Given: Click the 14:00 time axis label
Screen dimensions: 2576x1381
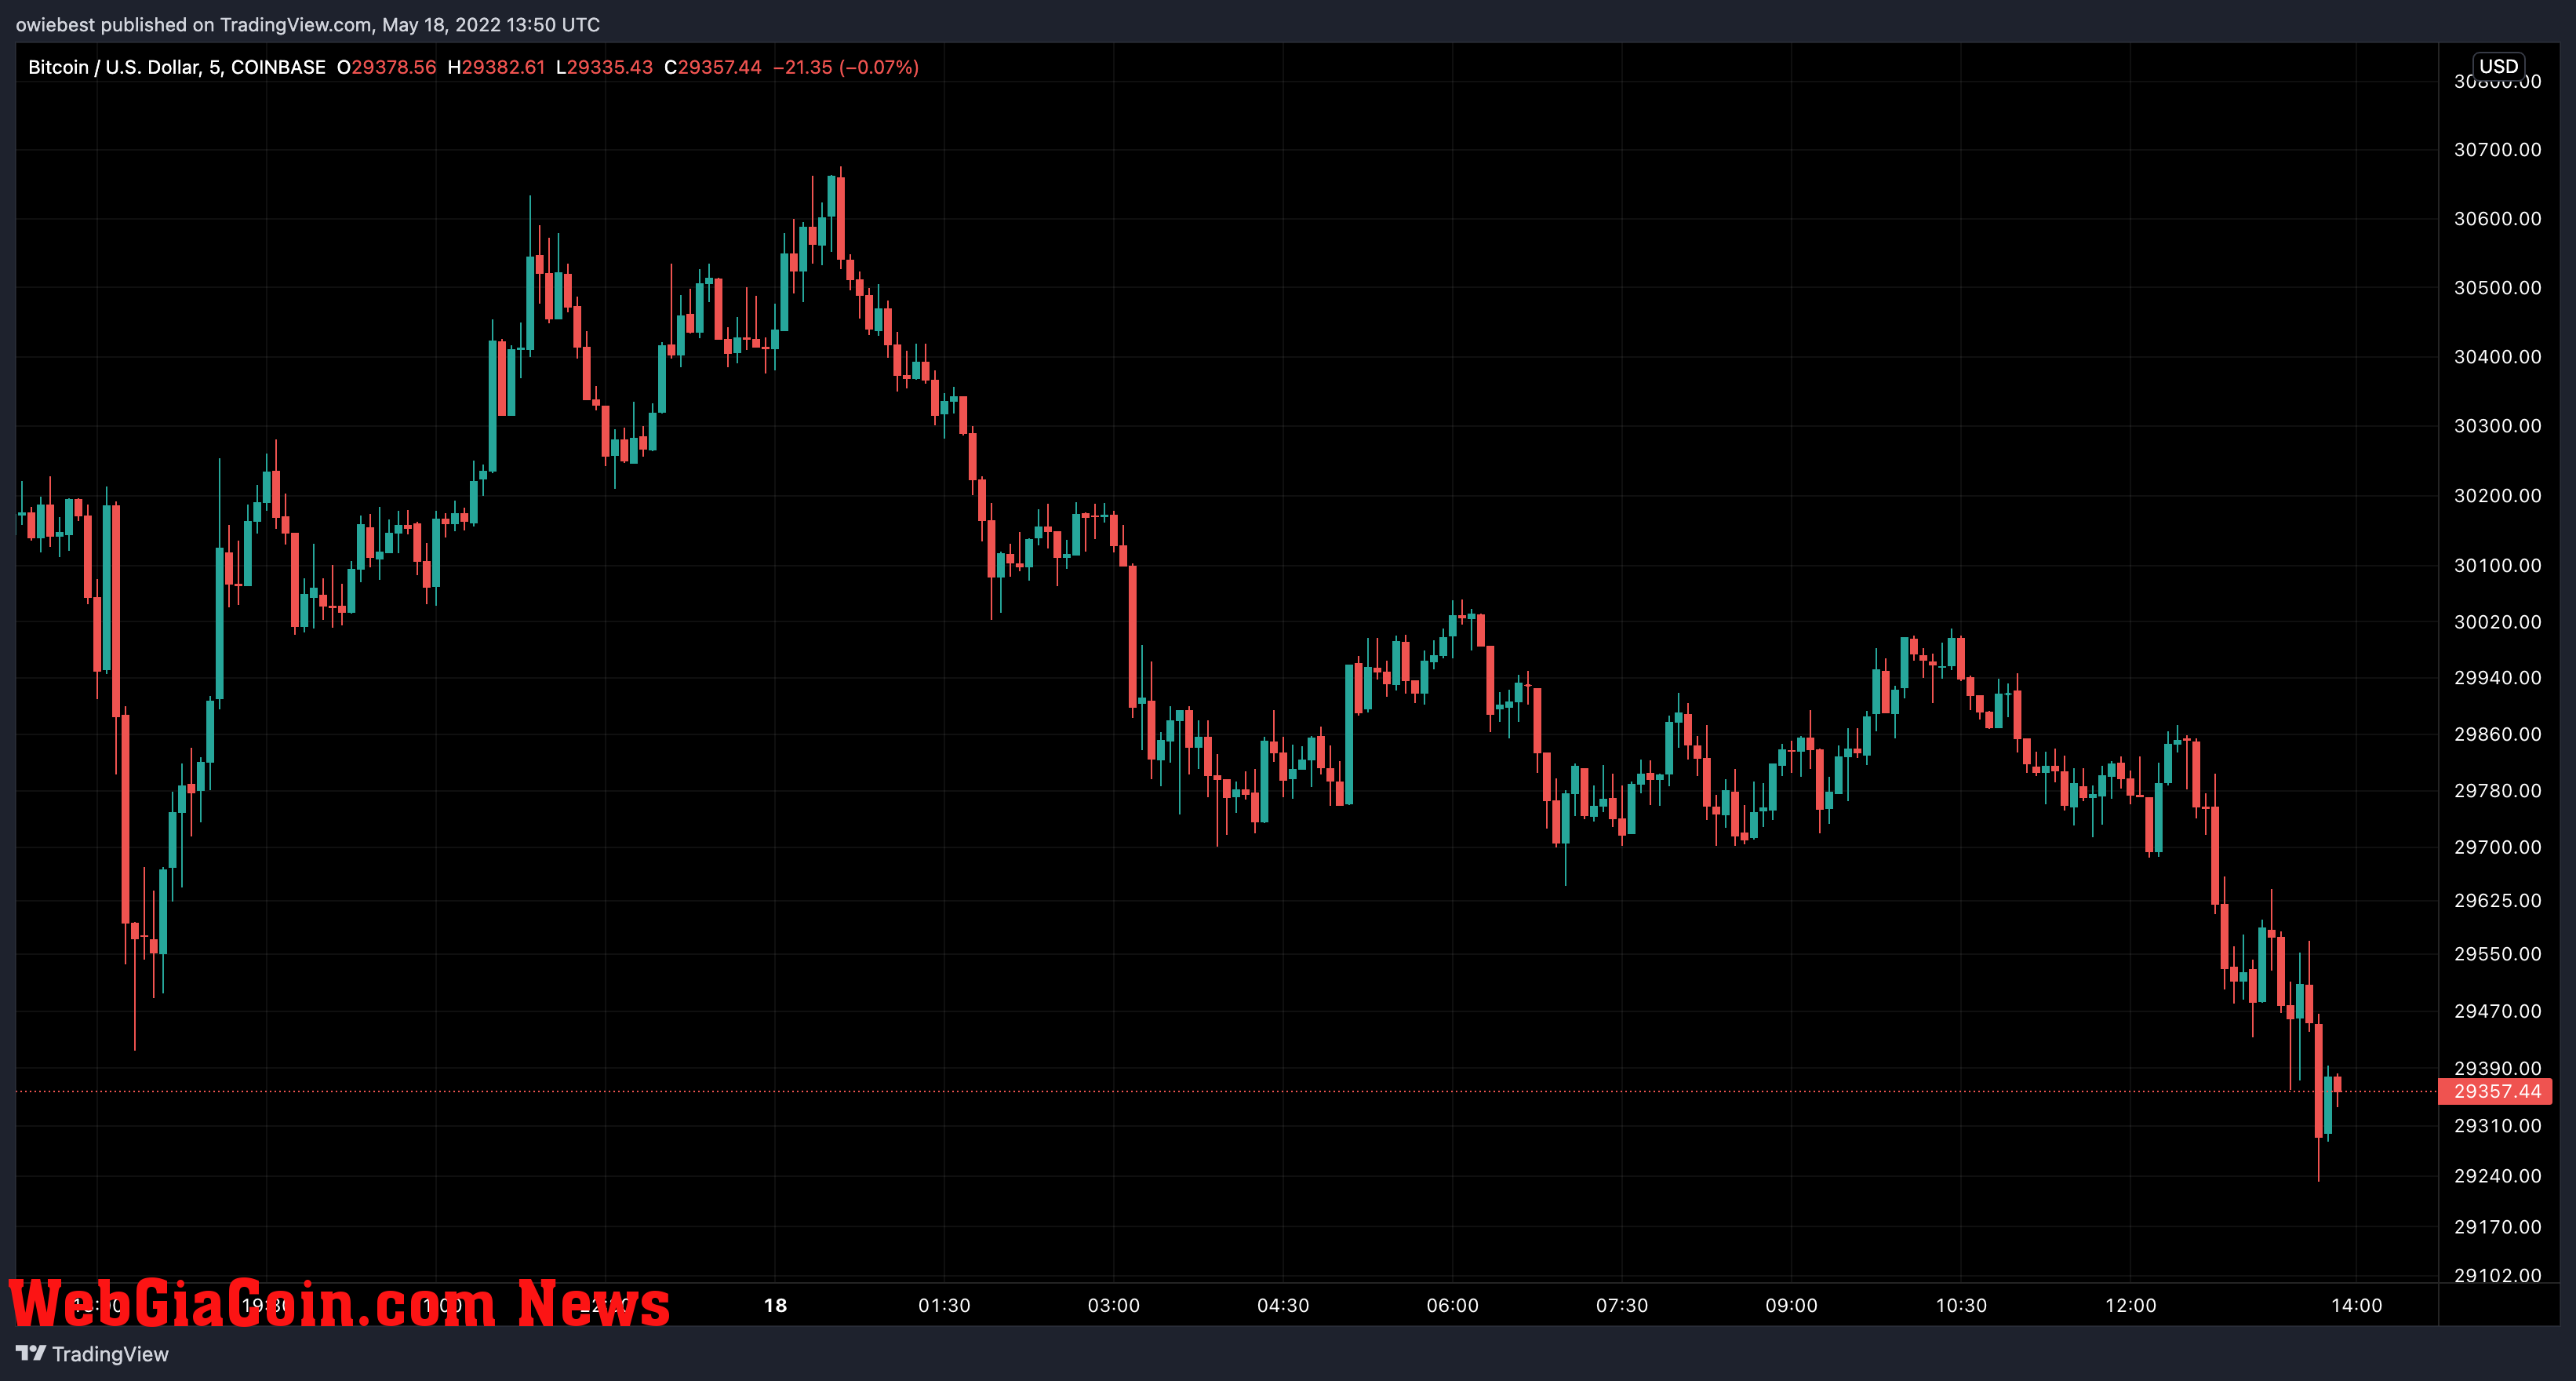Looking at the screenshot, I should coord(2356,1305).
